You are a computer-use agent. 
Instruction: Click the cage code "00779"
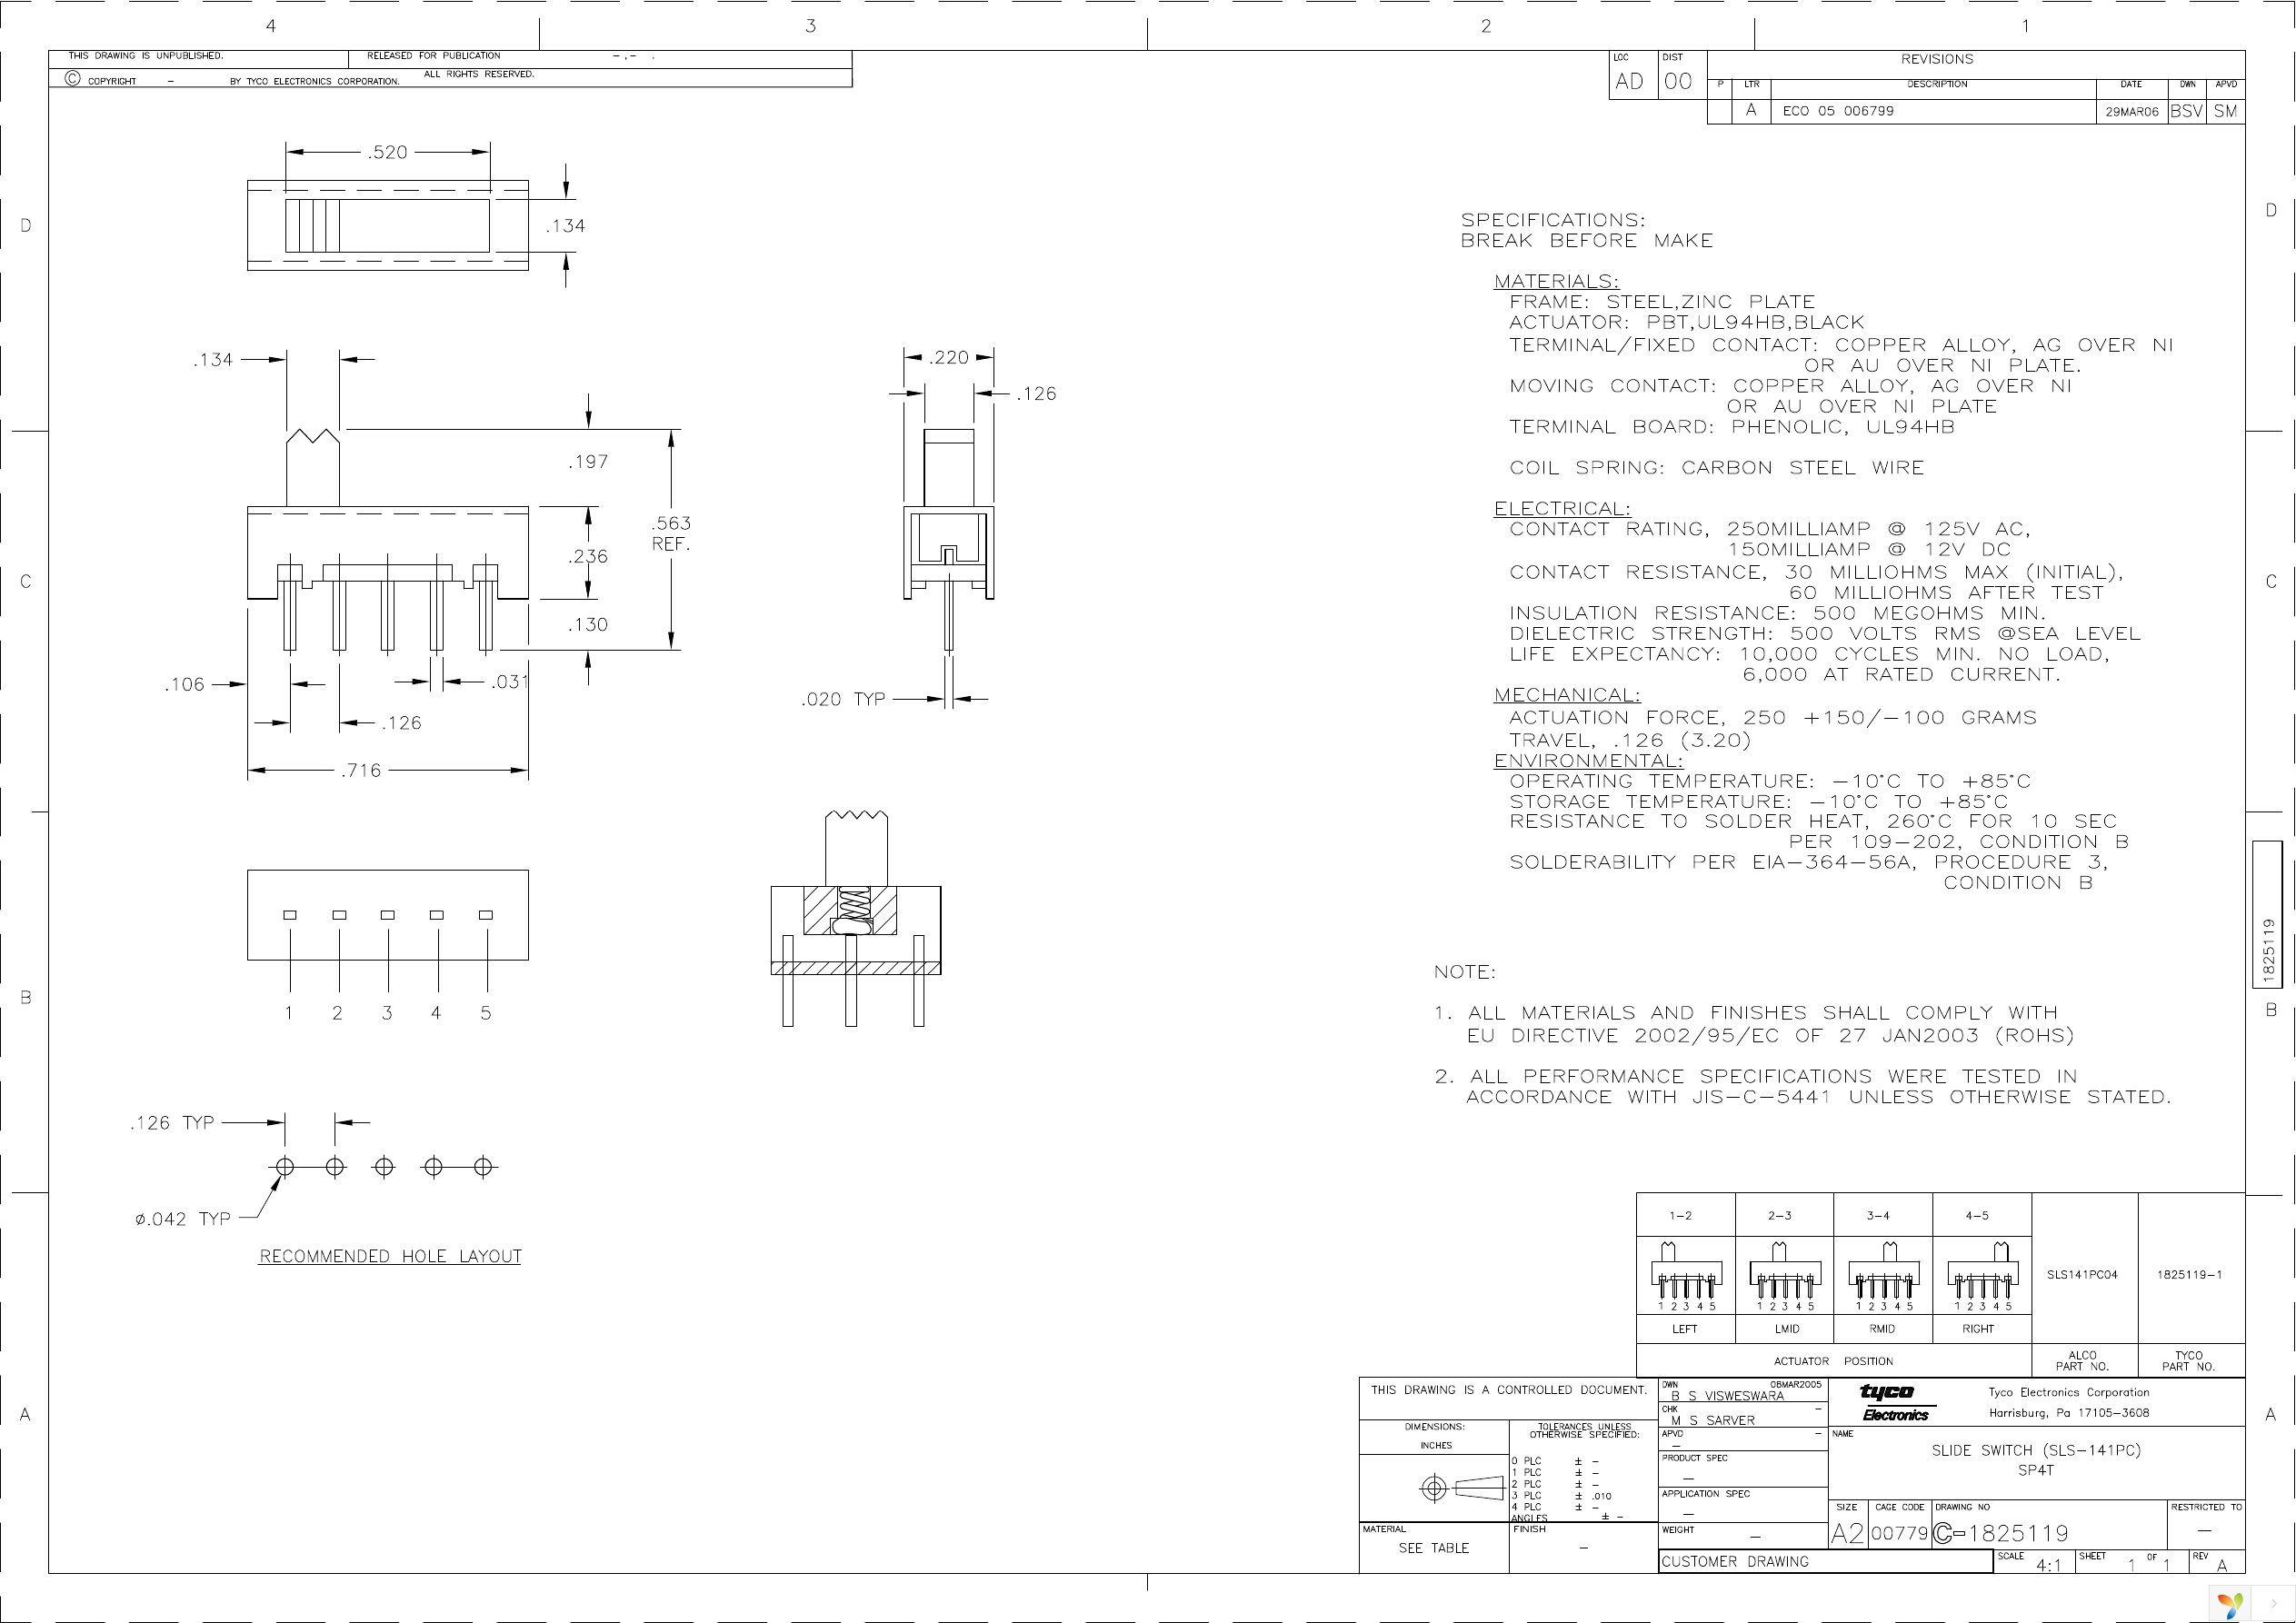(x=1899, y=1534)
